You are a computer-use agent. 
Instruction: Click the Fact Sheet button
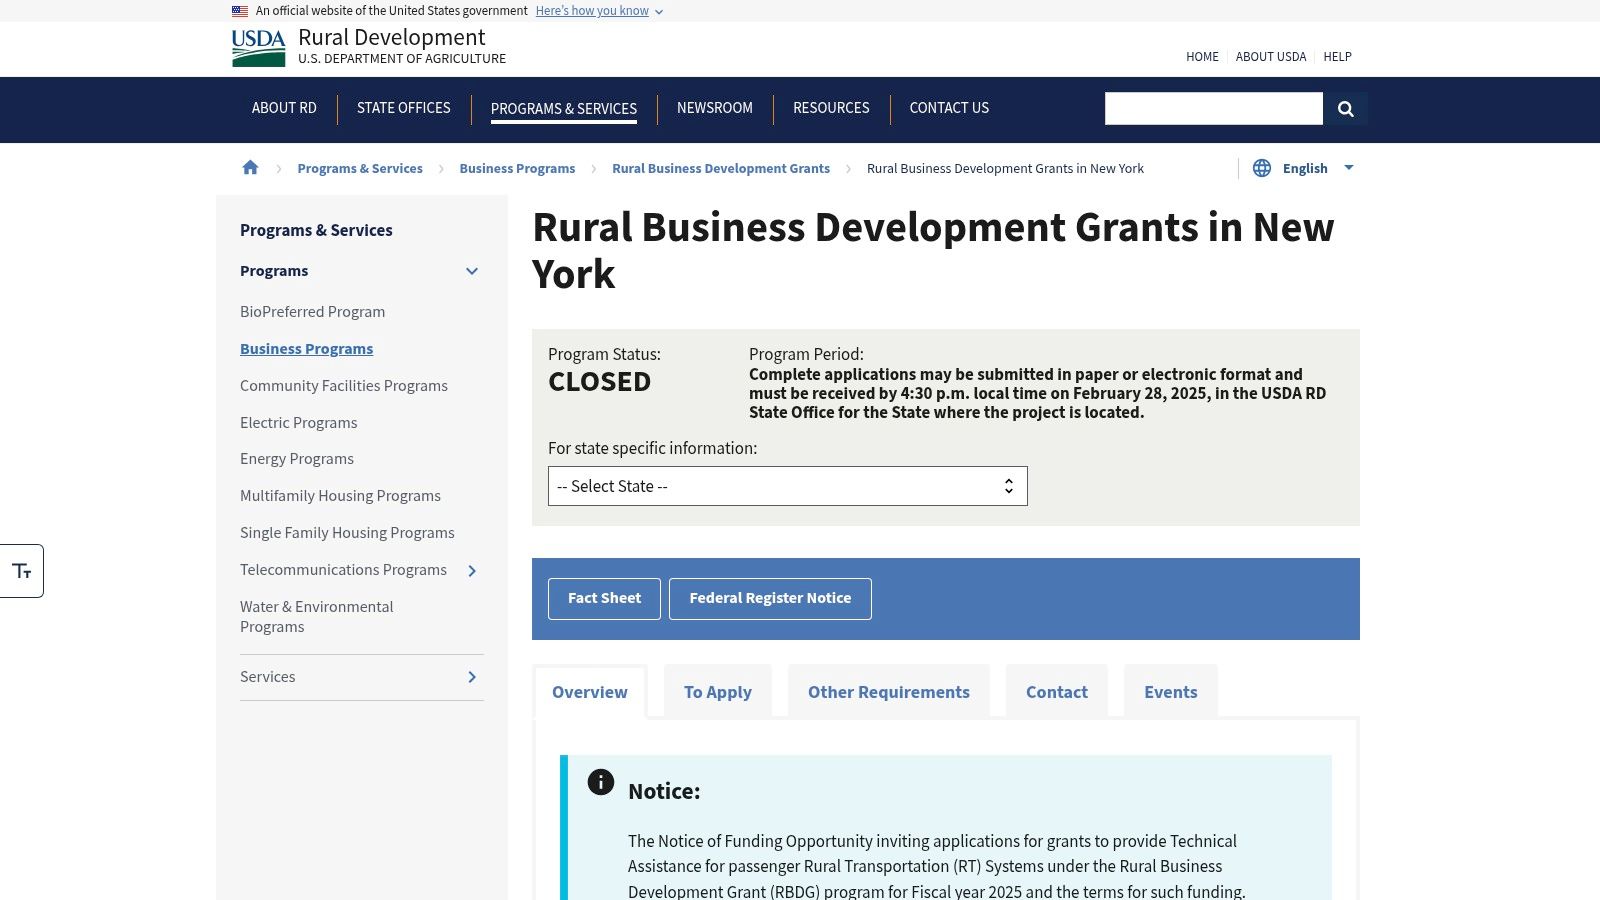(604, 598)
